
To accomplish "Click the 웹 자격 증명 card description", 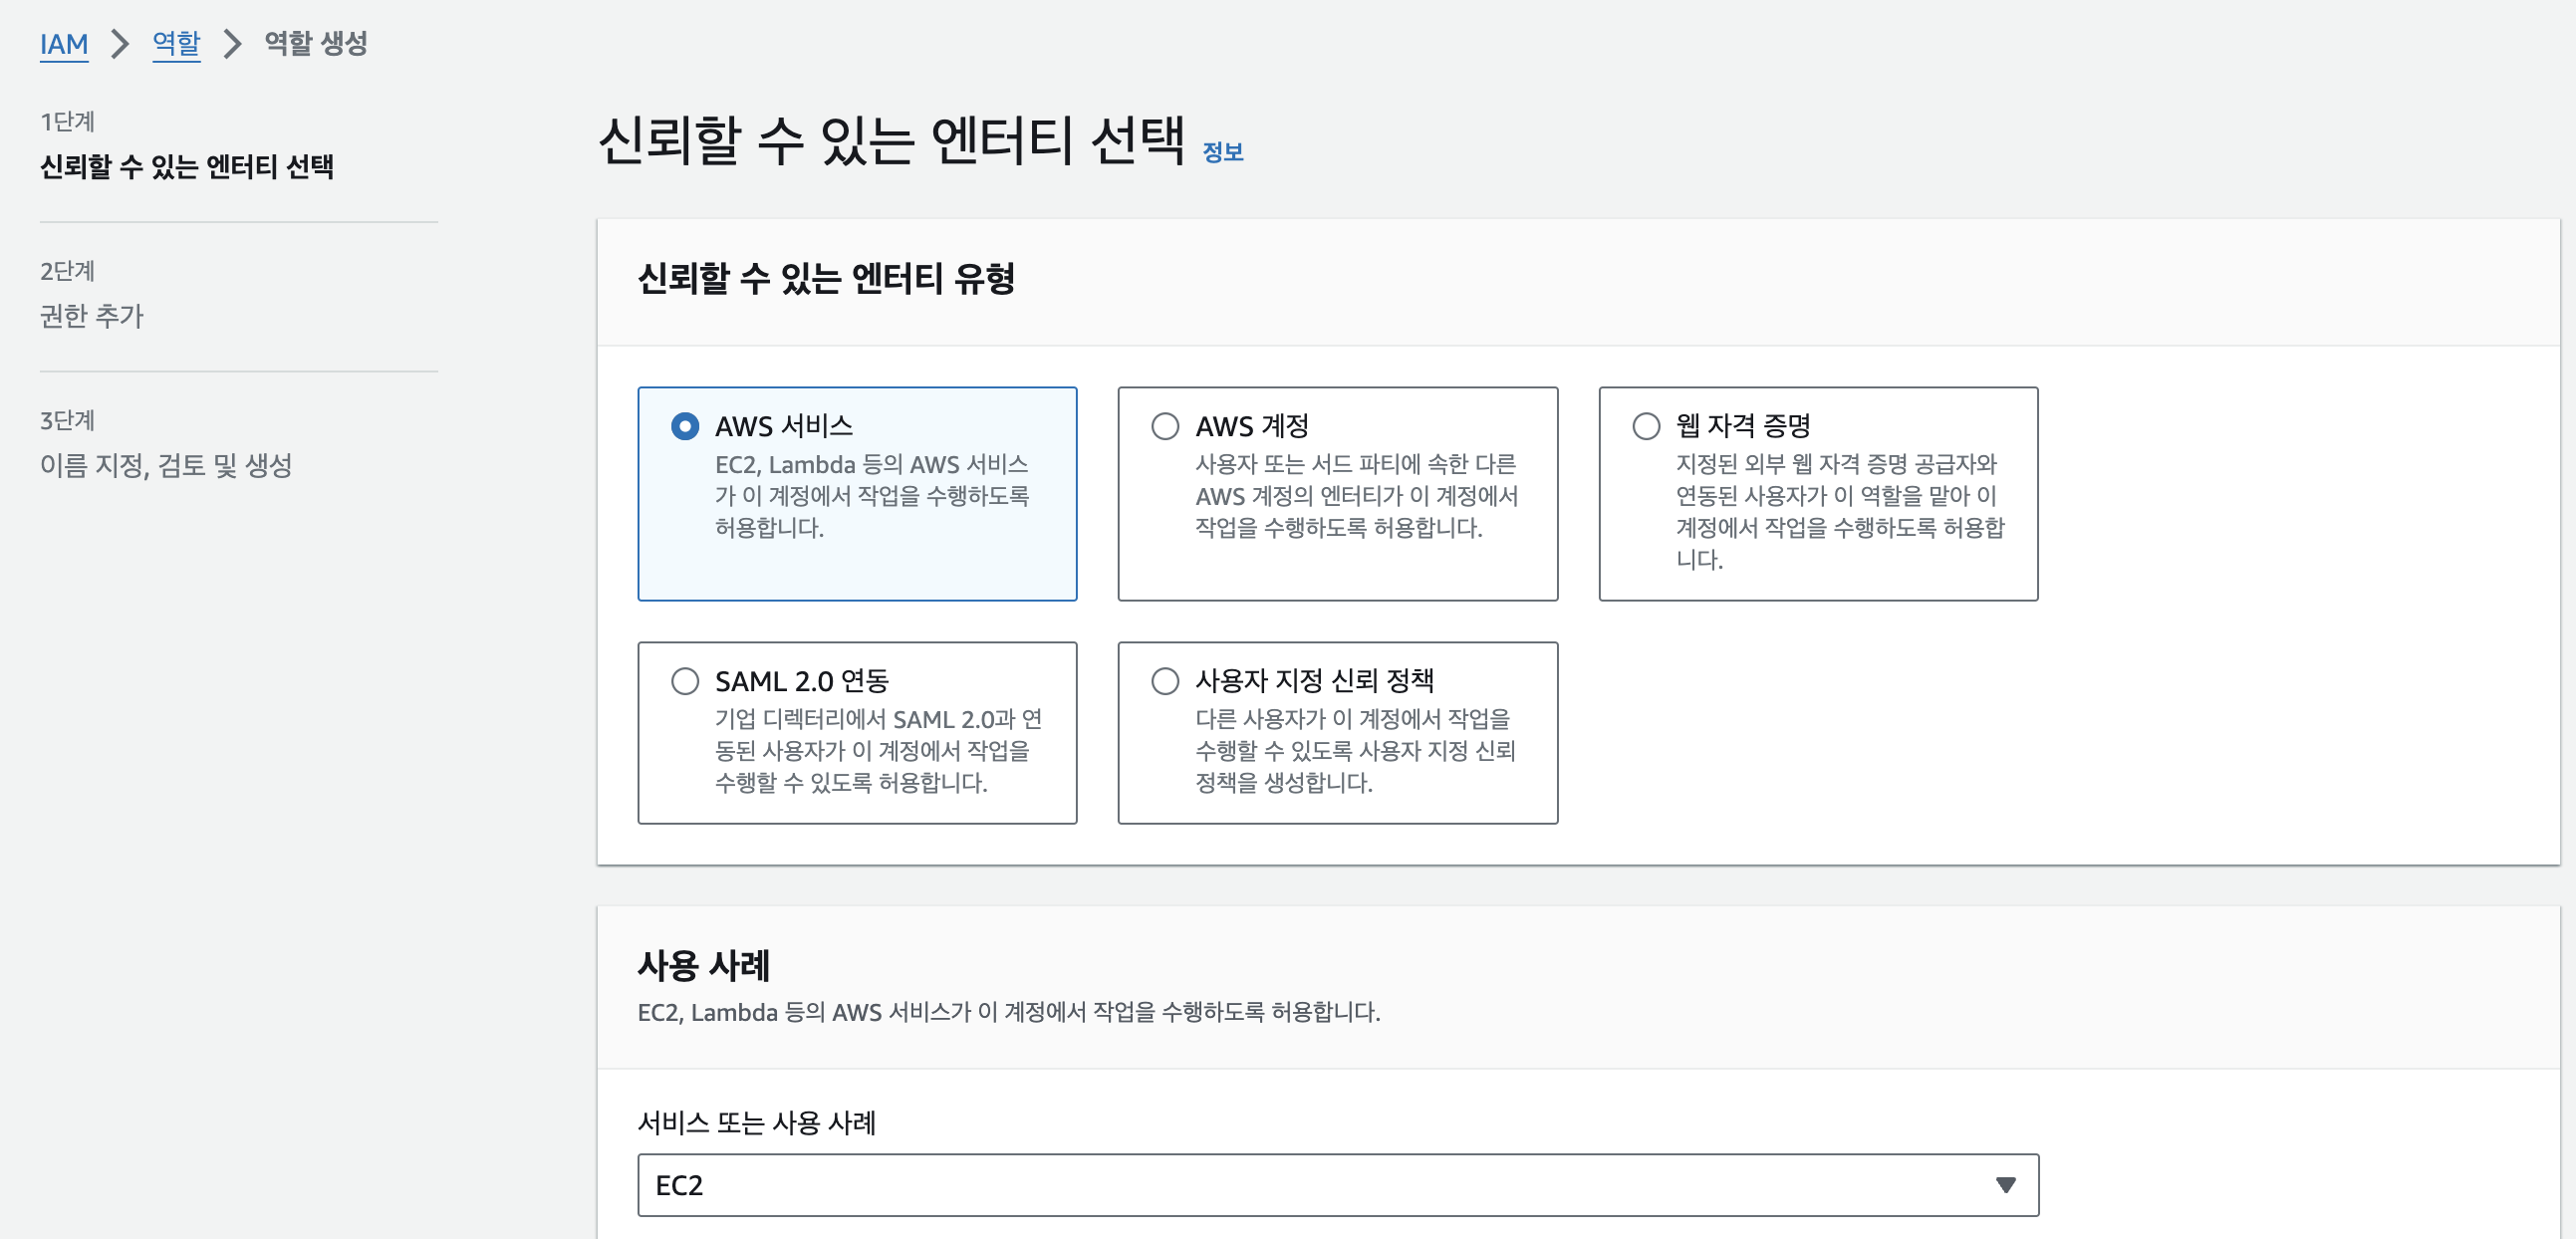I will (1838, 511).
